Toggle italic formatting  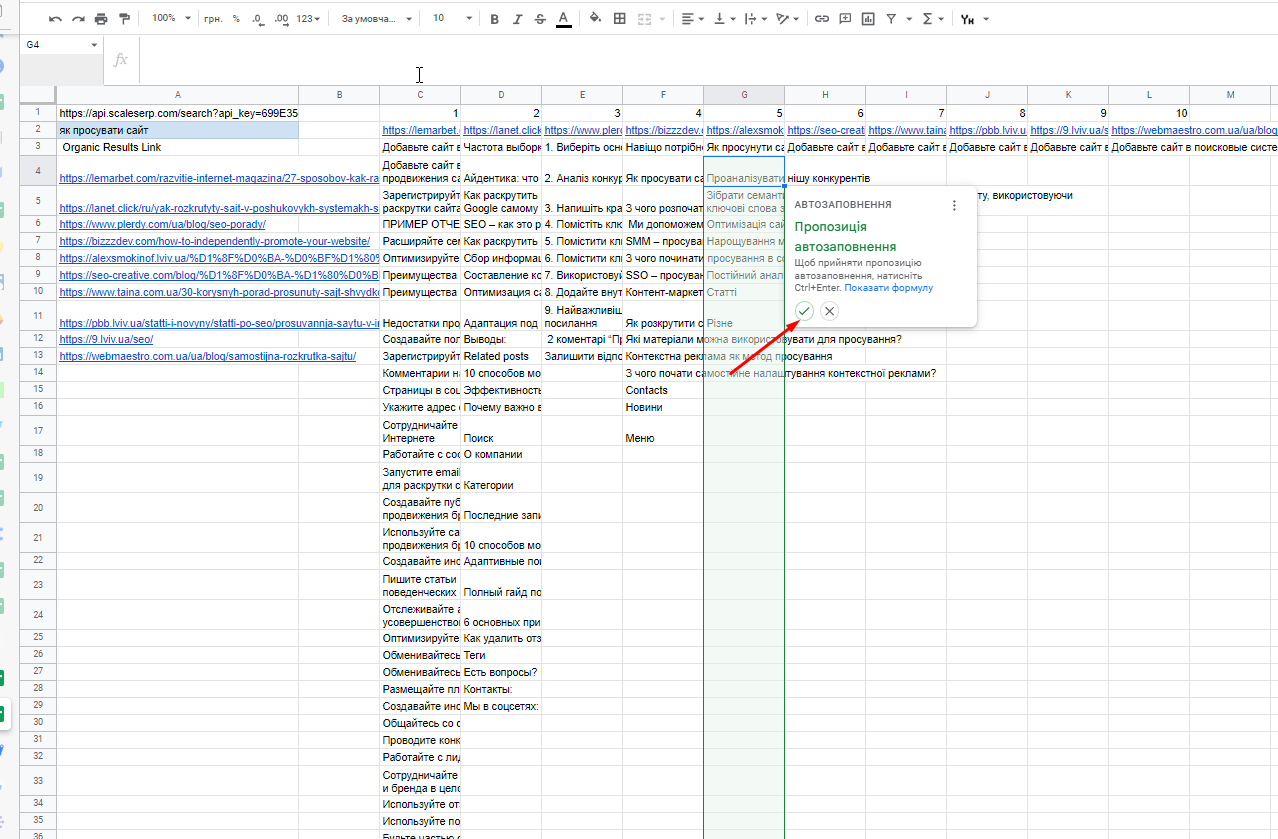tap(517, 19)
